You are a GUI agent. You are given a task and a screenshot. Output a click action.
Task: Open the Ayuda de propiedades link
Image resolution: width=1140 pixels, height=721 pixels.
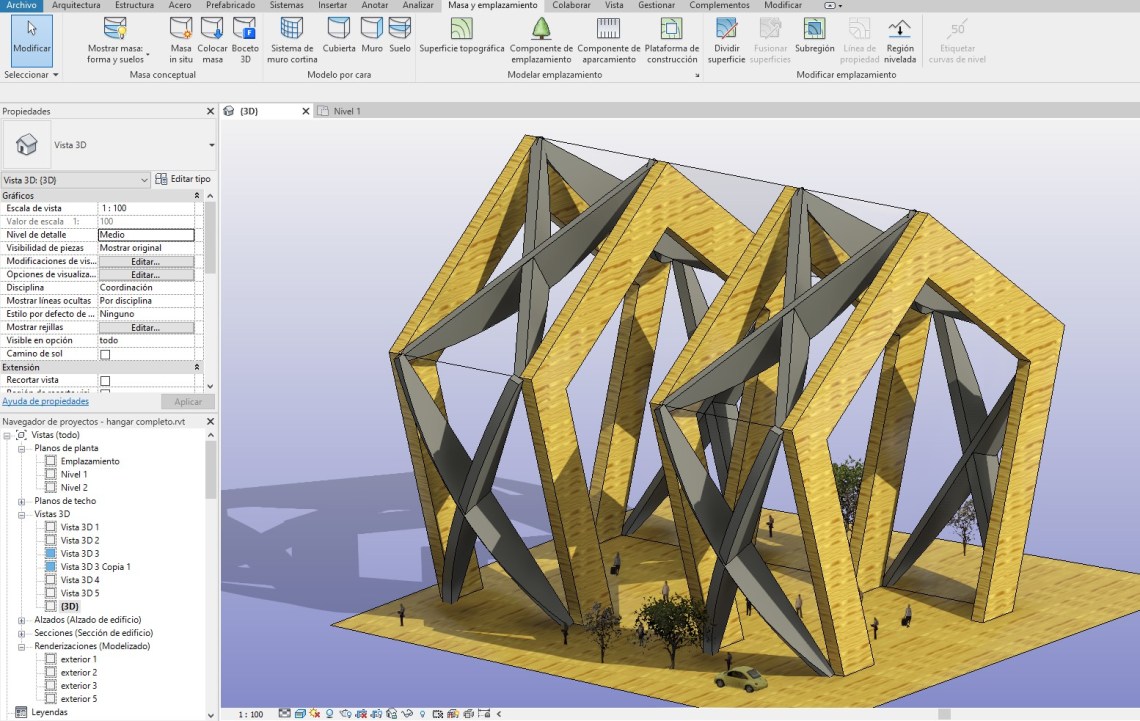click(x=45, y=401)
